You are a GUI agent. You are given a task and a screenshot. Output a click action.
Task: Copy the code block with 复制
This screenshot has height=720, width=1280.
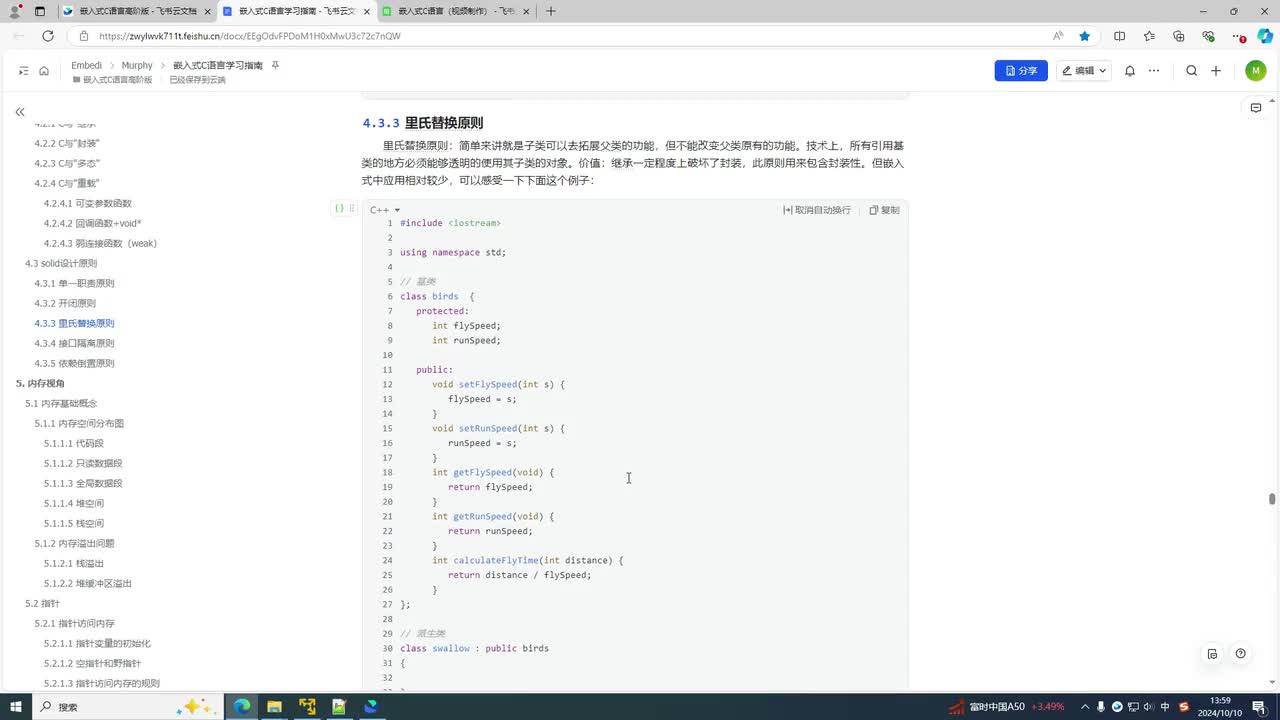884,210
